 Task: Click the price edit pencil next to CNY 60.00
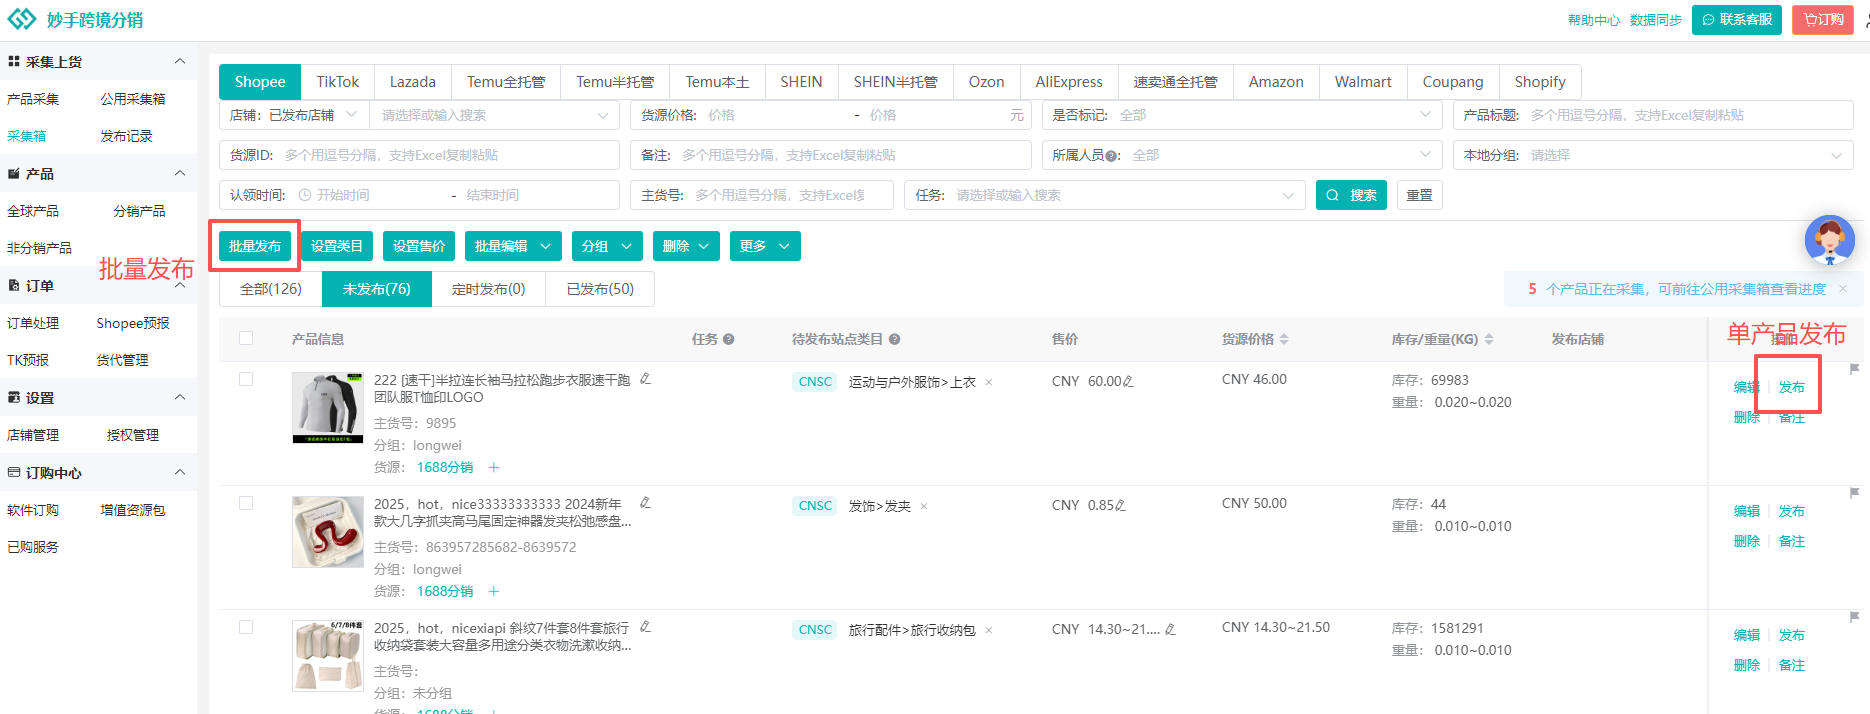coord(1129,382)
